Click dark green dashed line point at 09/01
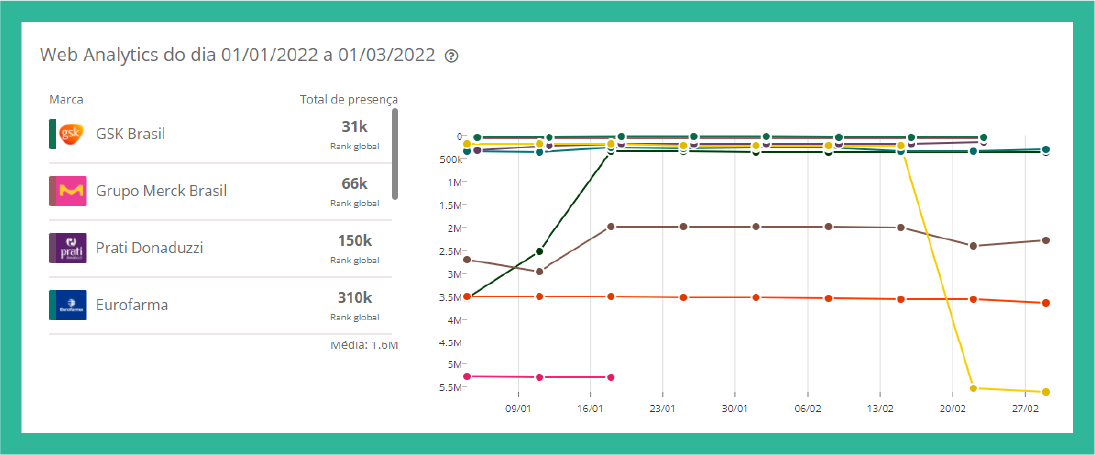 click(540, 251)
